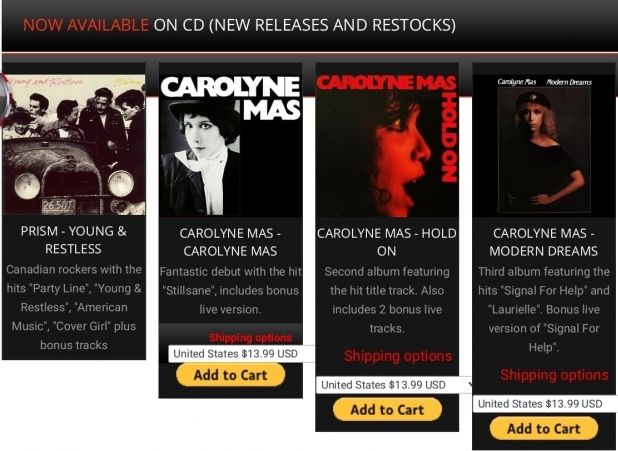This screenshot has height=451, width=618.
Task: Open the Carolyne Mas debut album cover
Action: click(231, 145)
